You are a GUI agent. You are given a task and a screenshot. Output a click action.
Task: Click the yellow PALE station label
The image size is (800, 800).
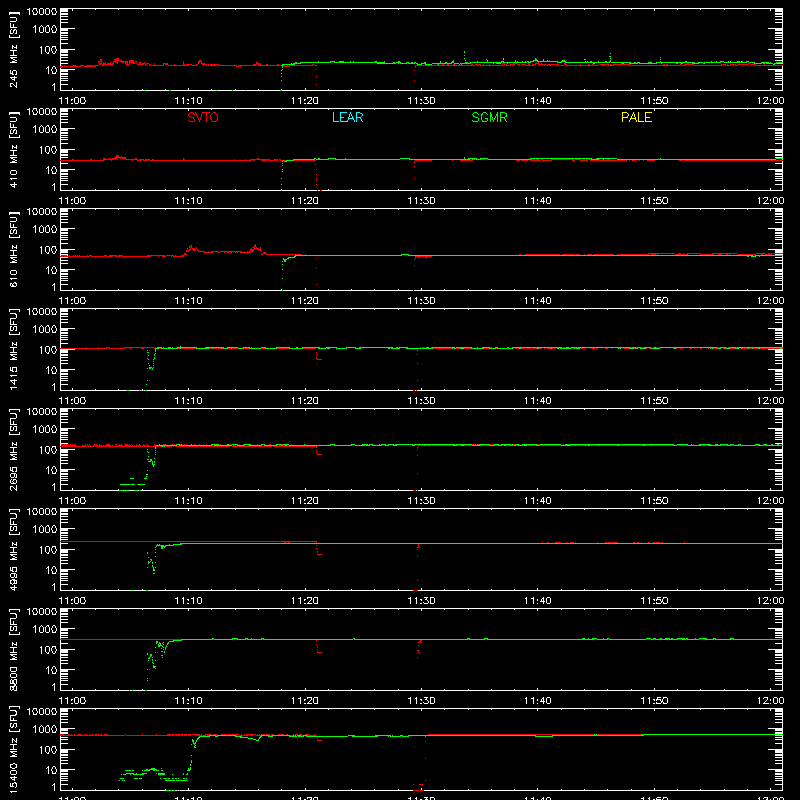[636, 117]
